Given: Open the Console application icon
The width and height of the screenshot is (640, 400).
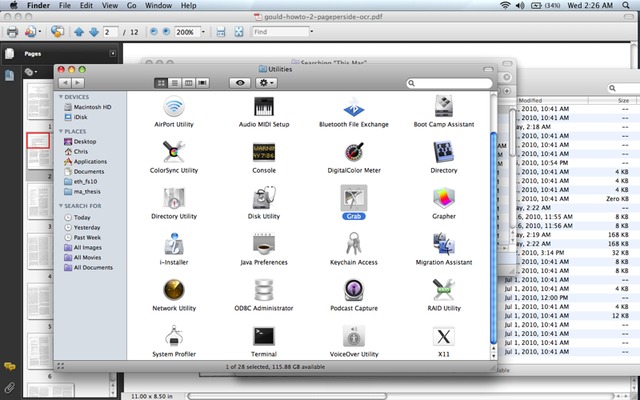Looking at the screenshot, I should 264,152.
